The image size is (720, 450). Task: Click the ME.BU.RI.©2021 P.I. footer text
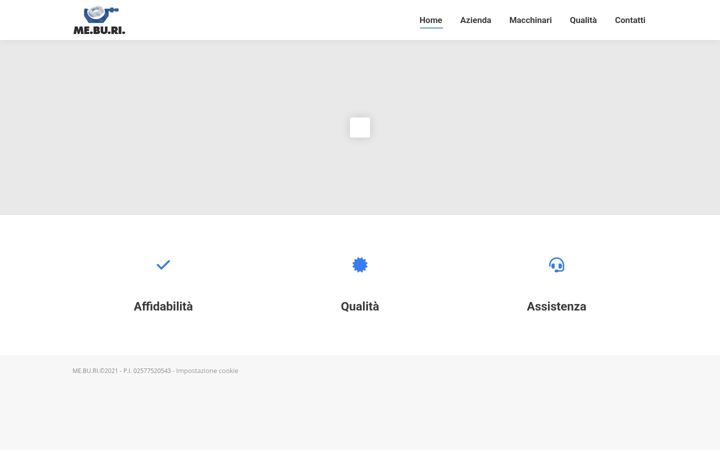click(x=122, y=371)
